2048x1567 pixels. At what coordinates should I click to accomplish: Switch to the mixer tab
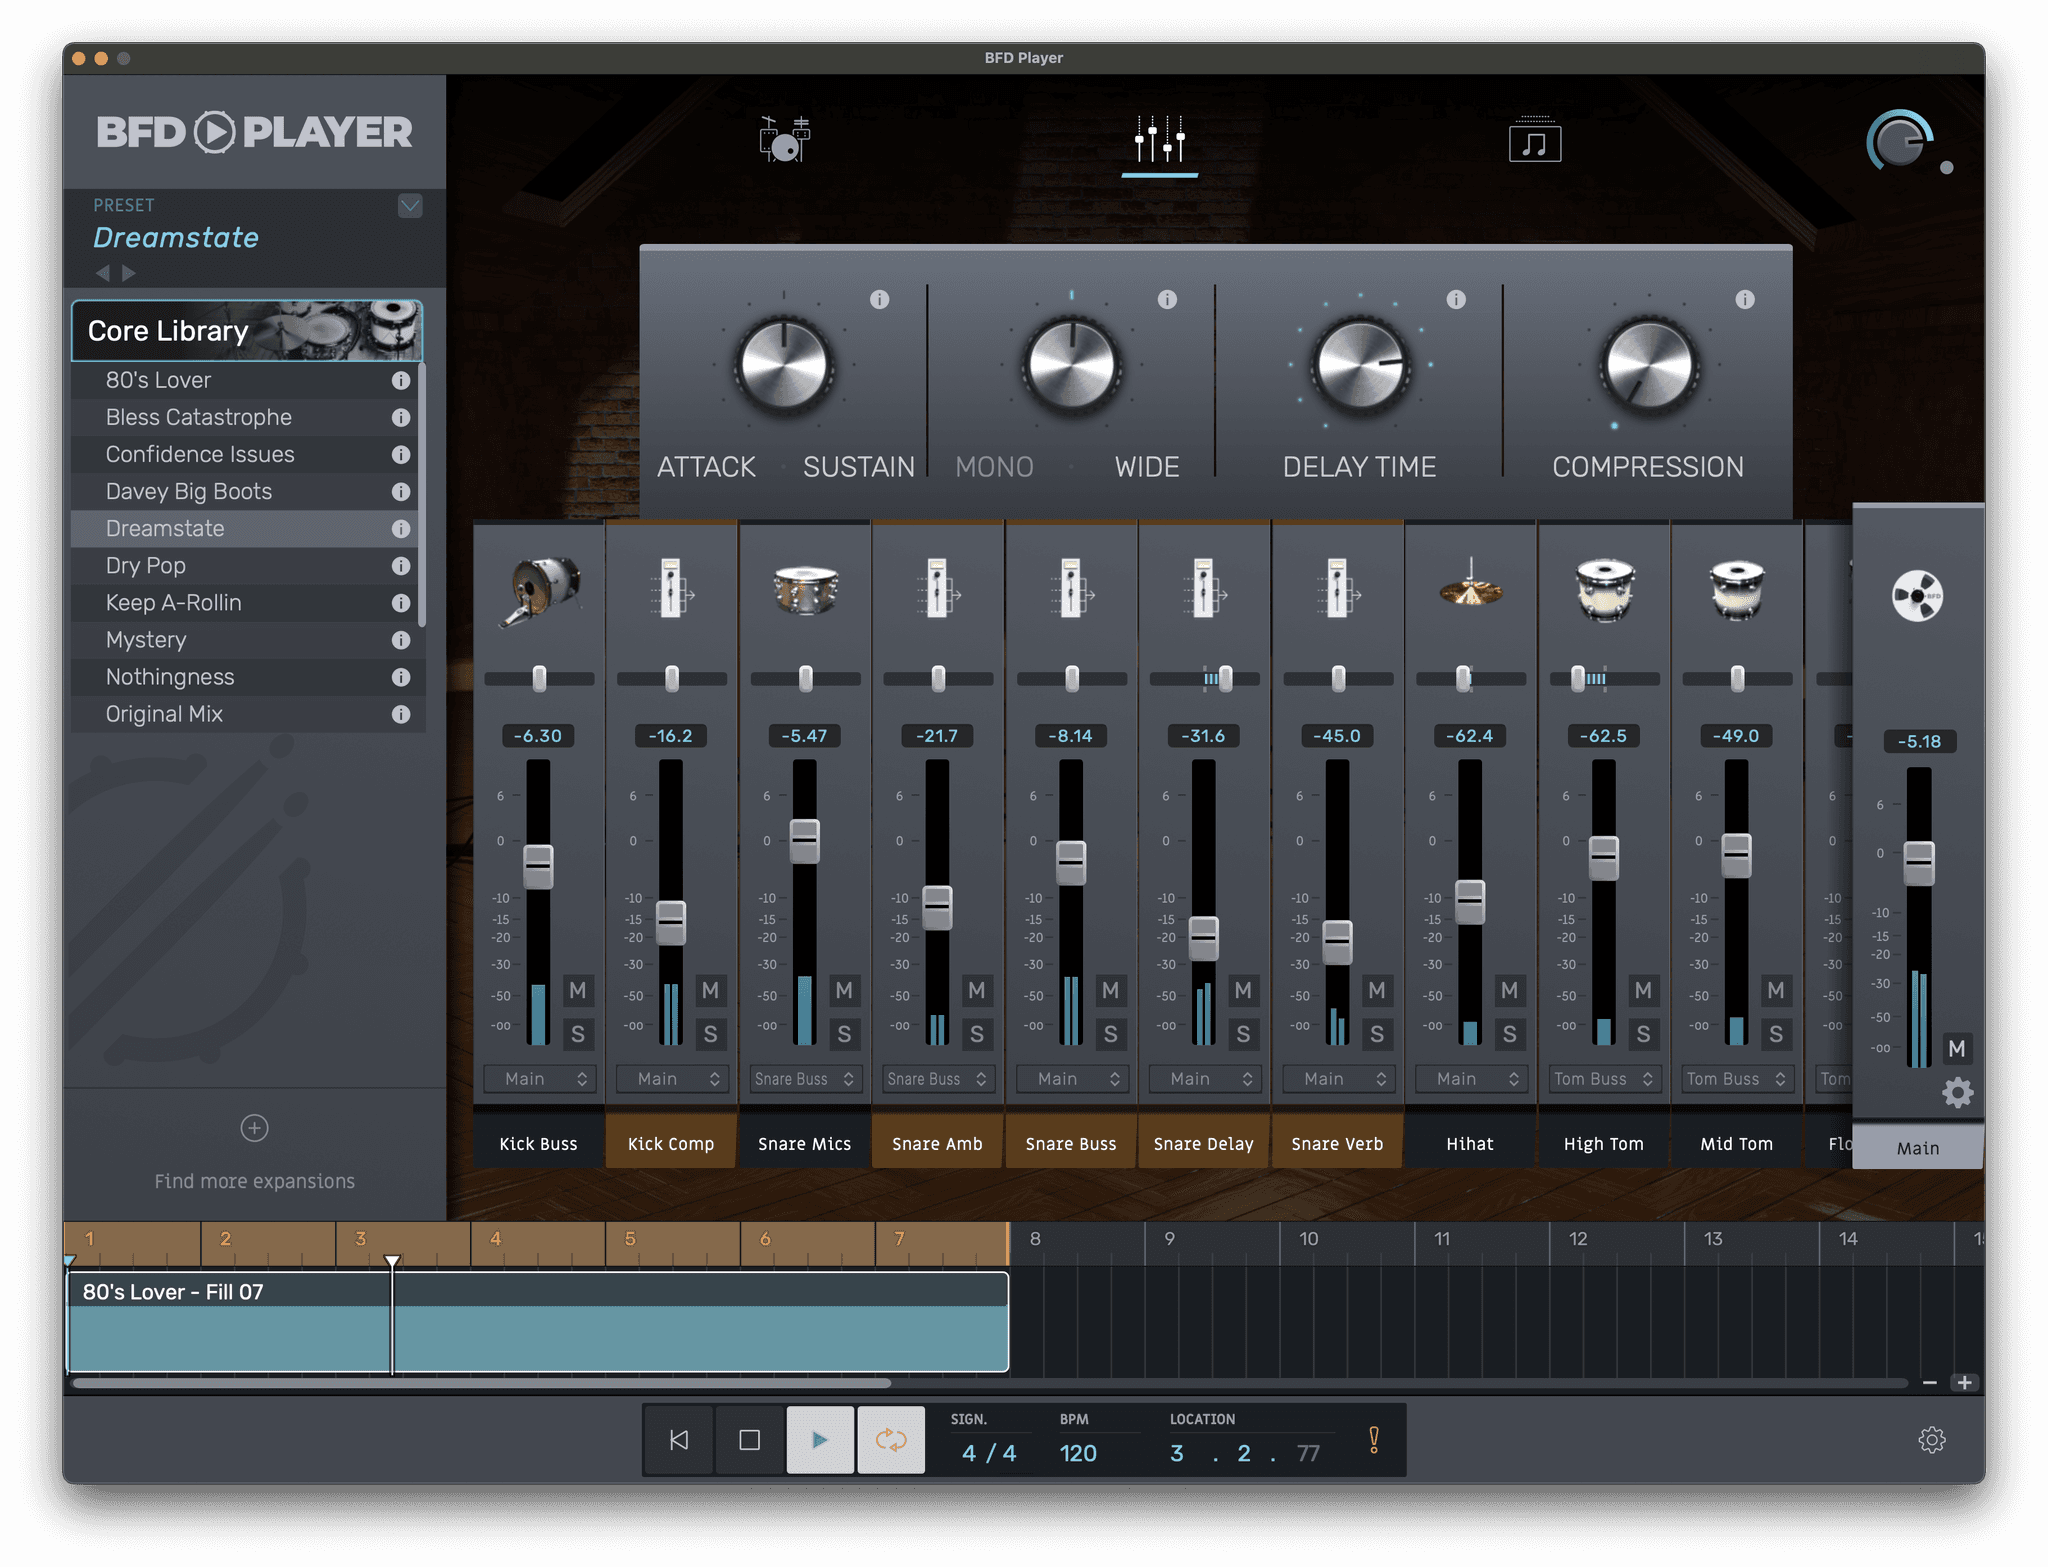1159,142
